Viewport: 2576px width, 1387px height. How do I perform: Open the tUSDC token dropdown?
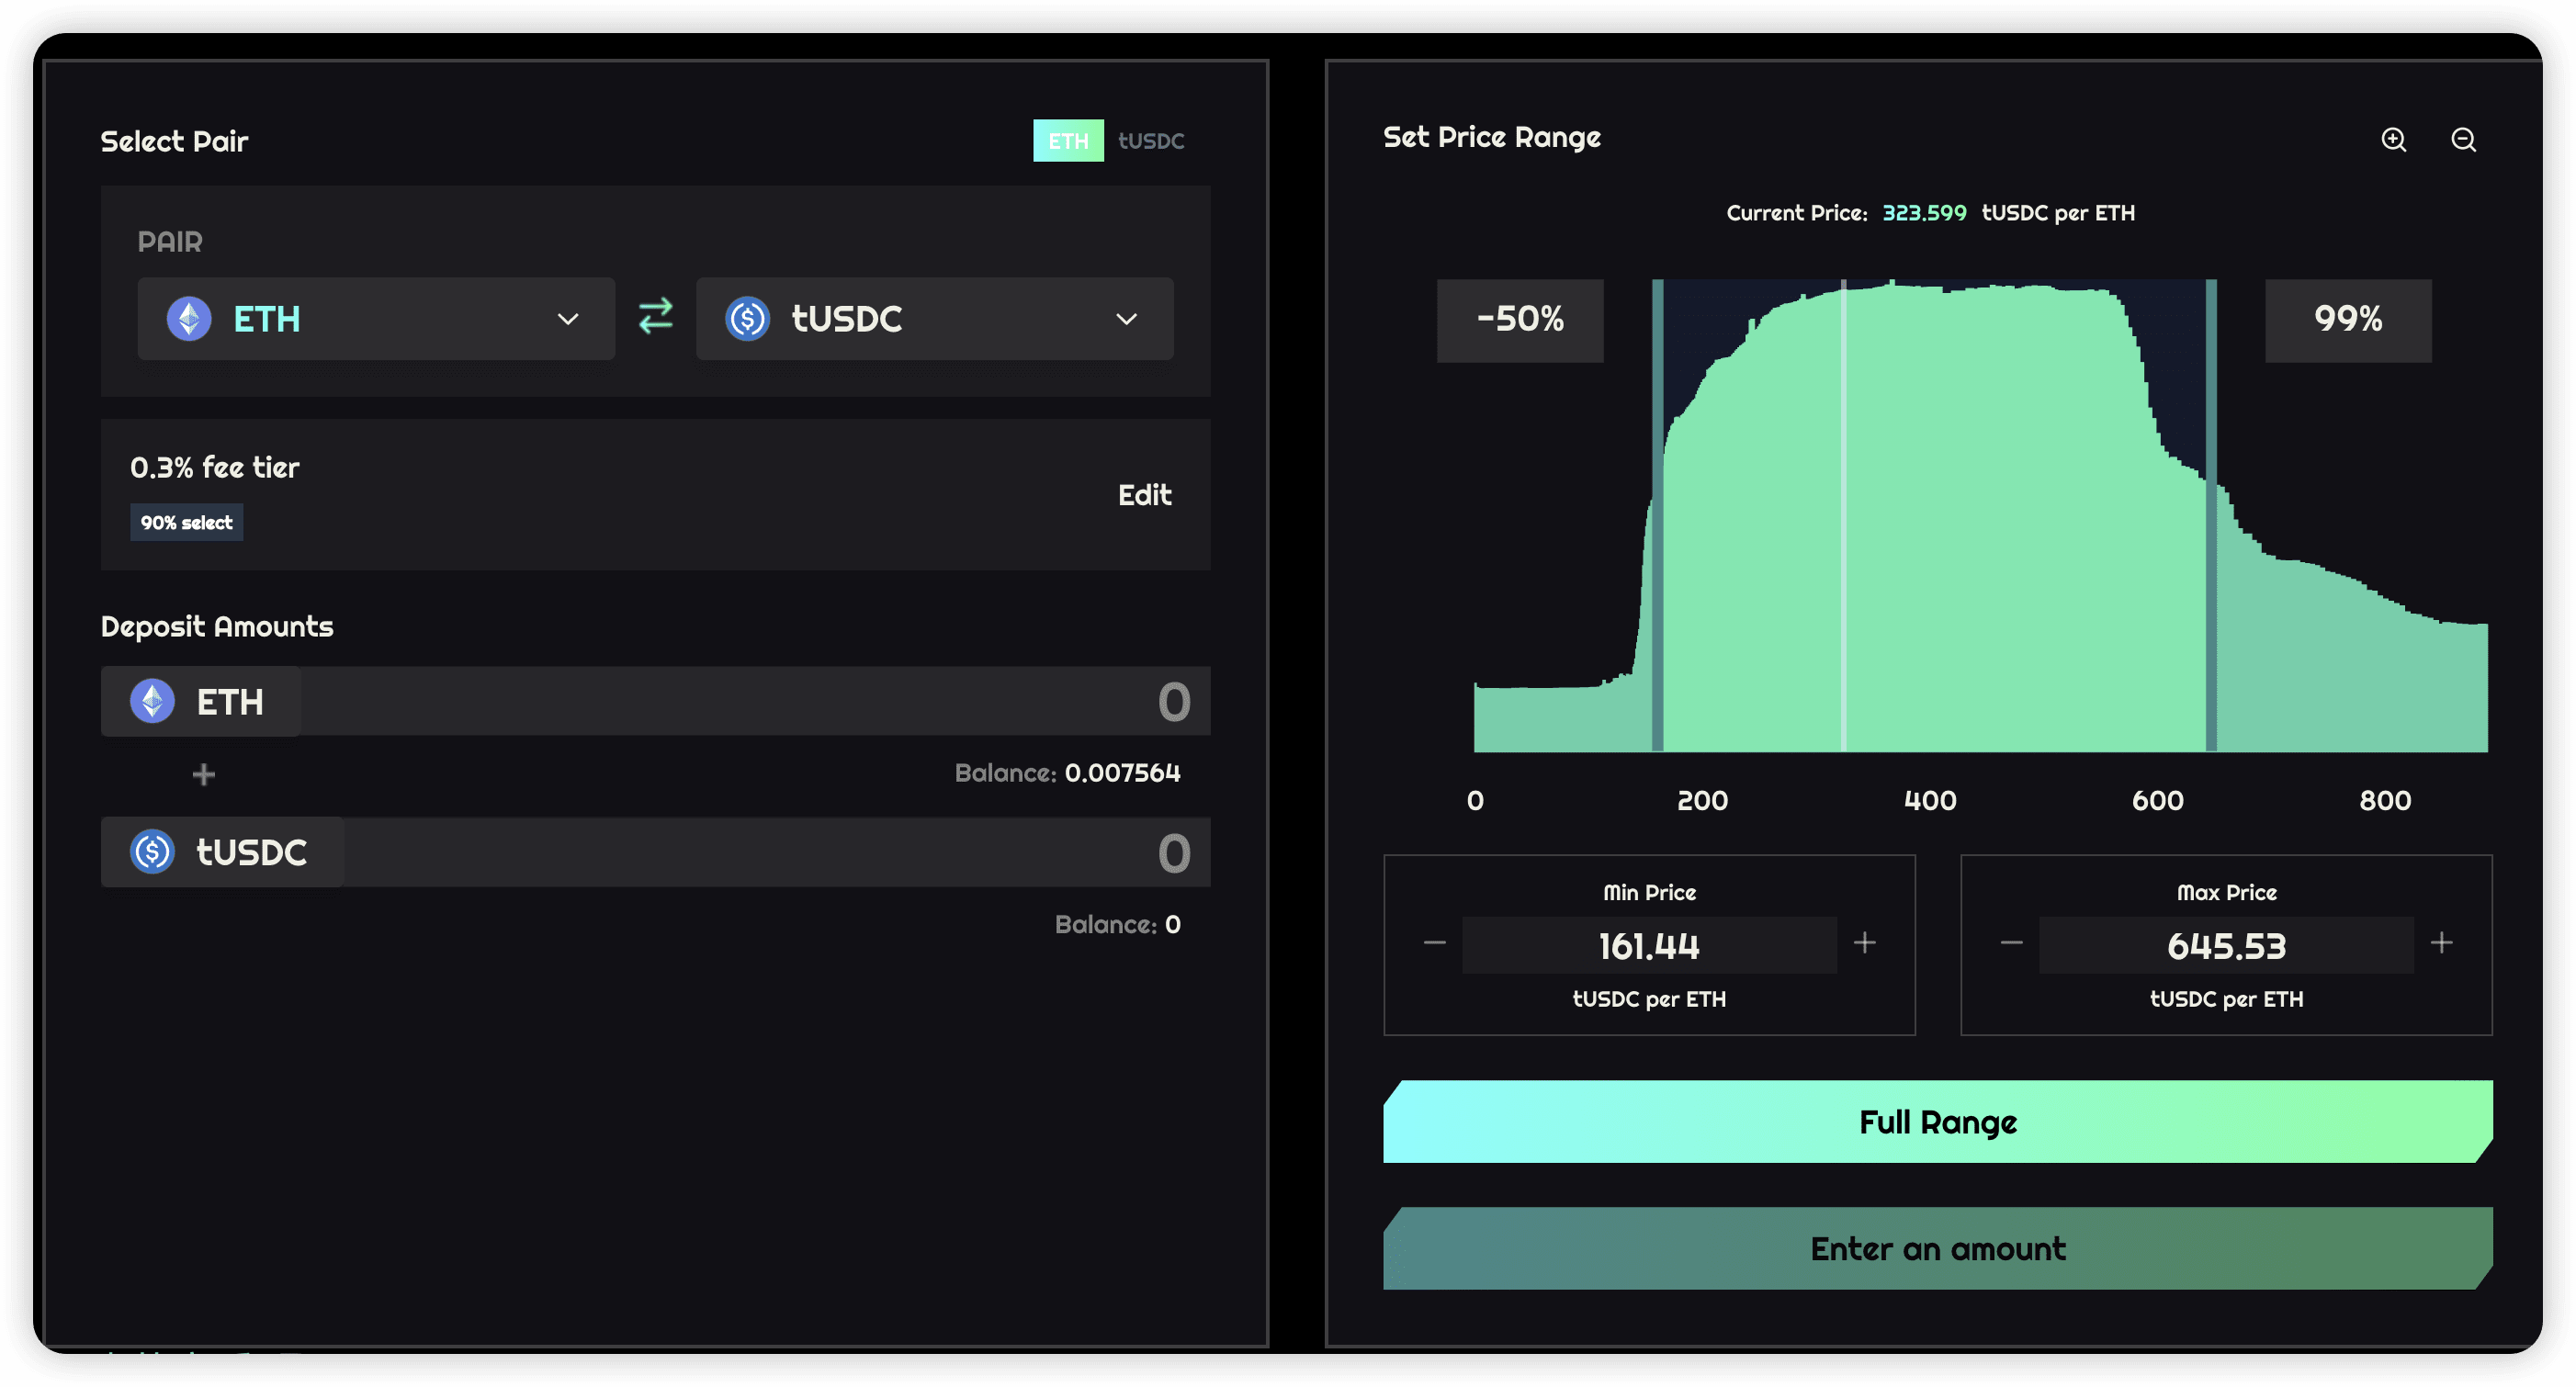click(x=1126, y=319)
